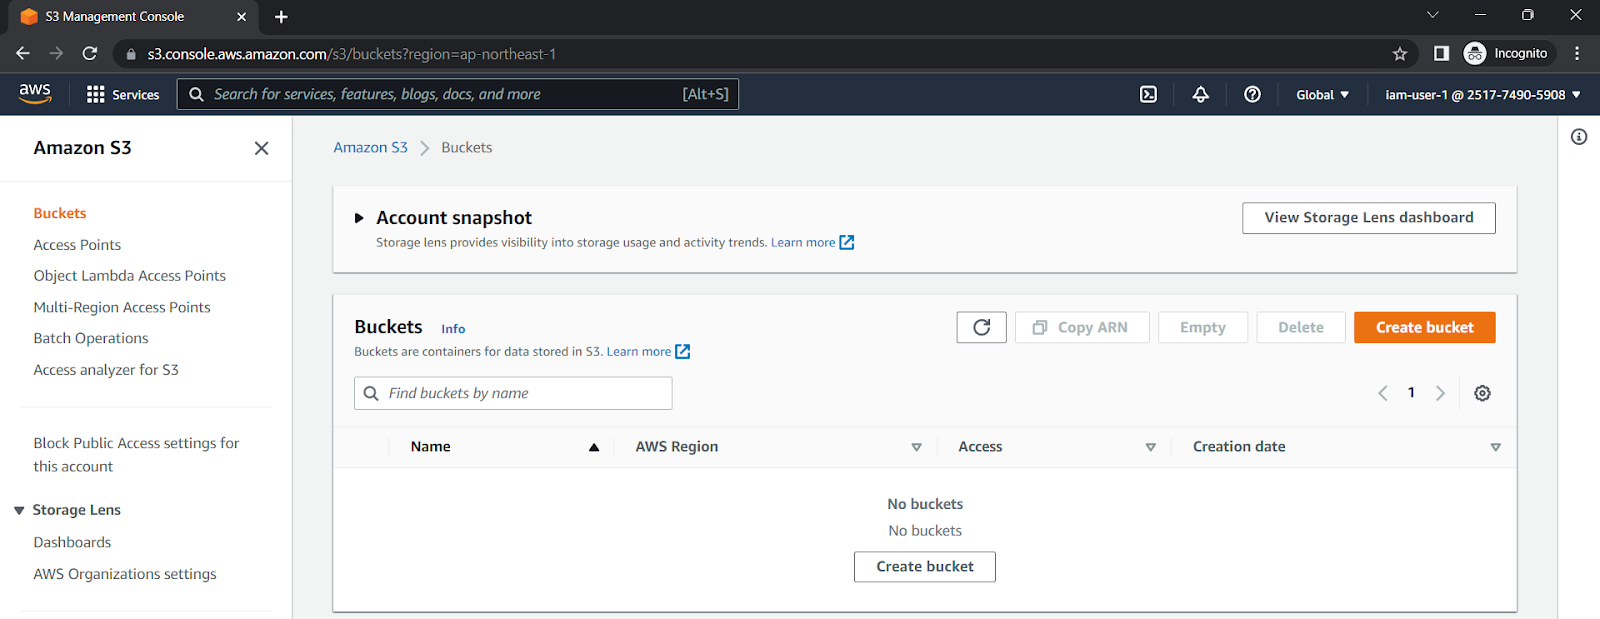Go to previous page of buckets

tap(1383, 393)
